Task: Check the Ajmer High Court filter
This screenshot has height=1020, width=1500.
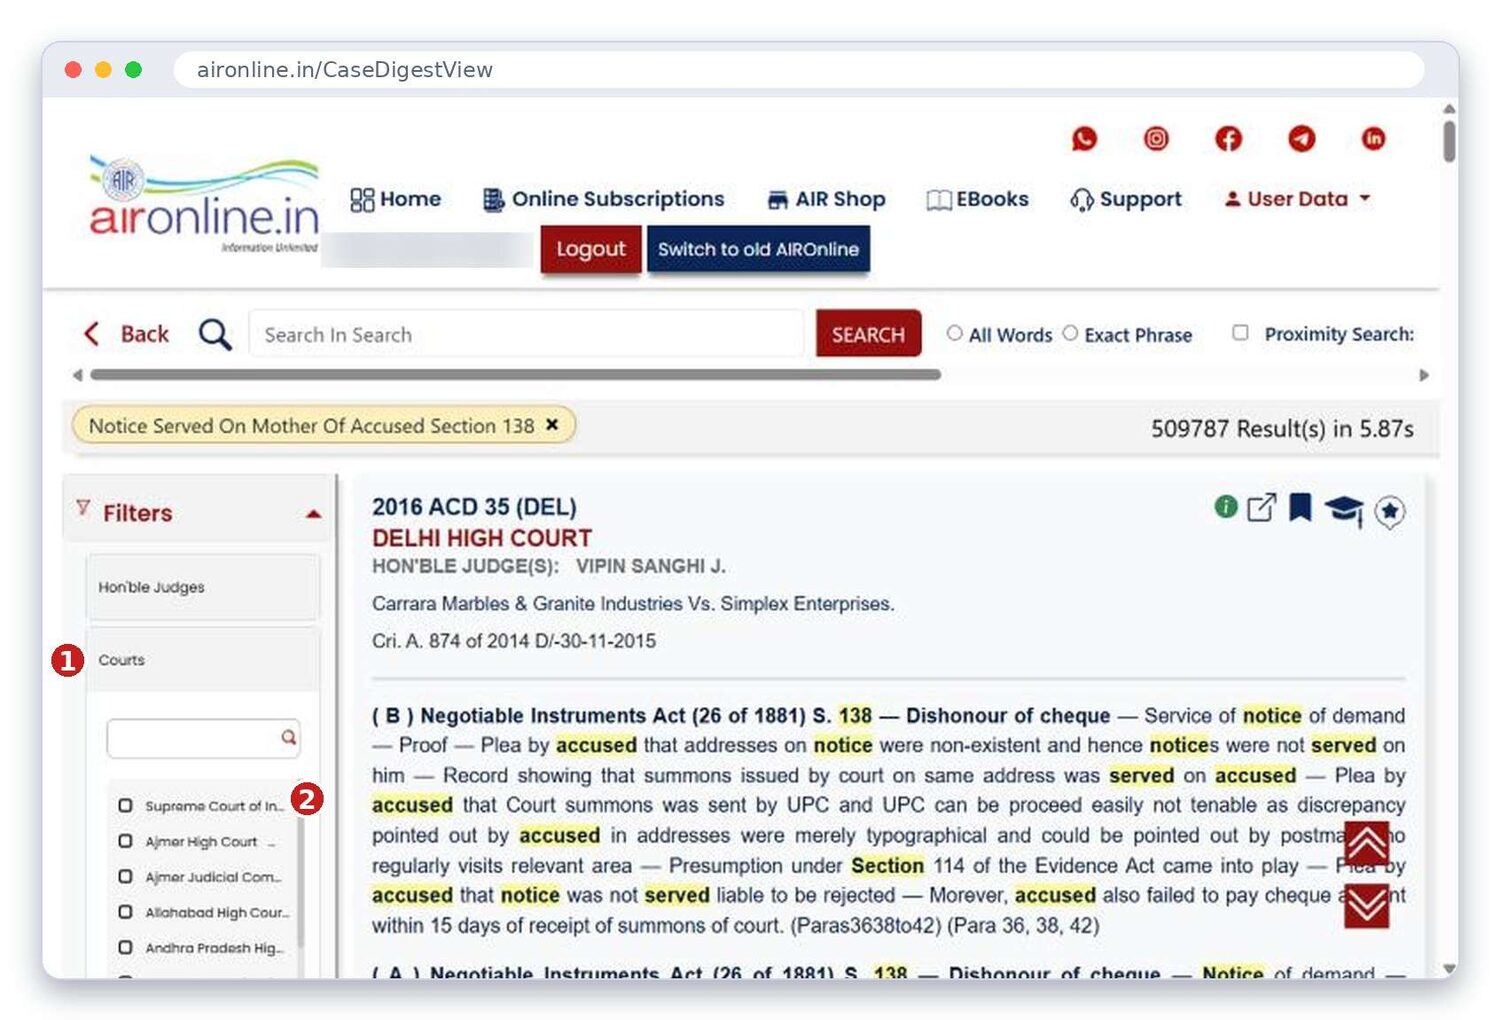Action: tap(125, 841)
